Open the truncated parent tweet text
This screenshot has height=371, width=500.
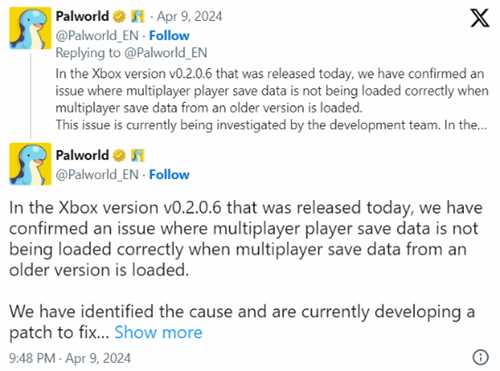(x=272, y=99)
